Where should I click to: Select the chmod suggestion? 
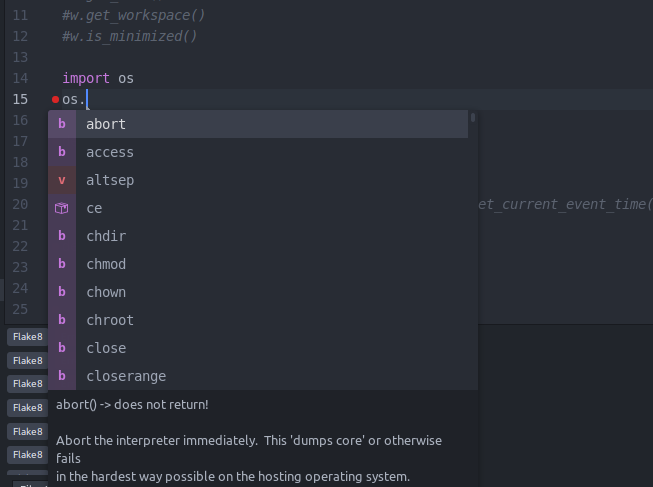pos(258,264)
